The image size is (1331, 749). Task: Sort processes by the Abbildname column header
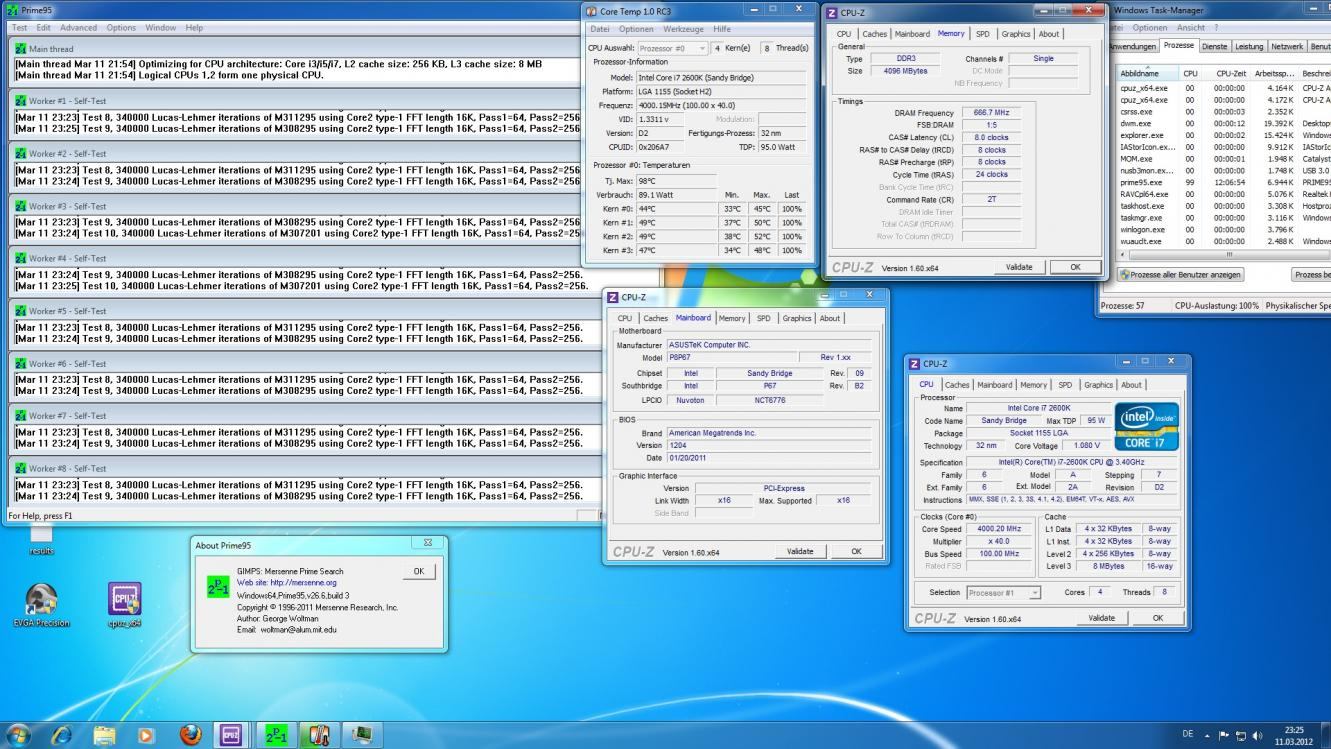1147,73
